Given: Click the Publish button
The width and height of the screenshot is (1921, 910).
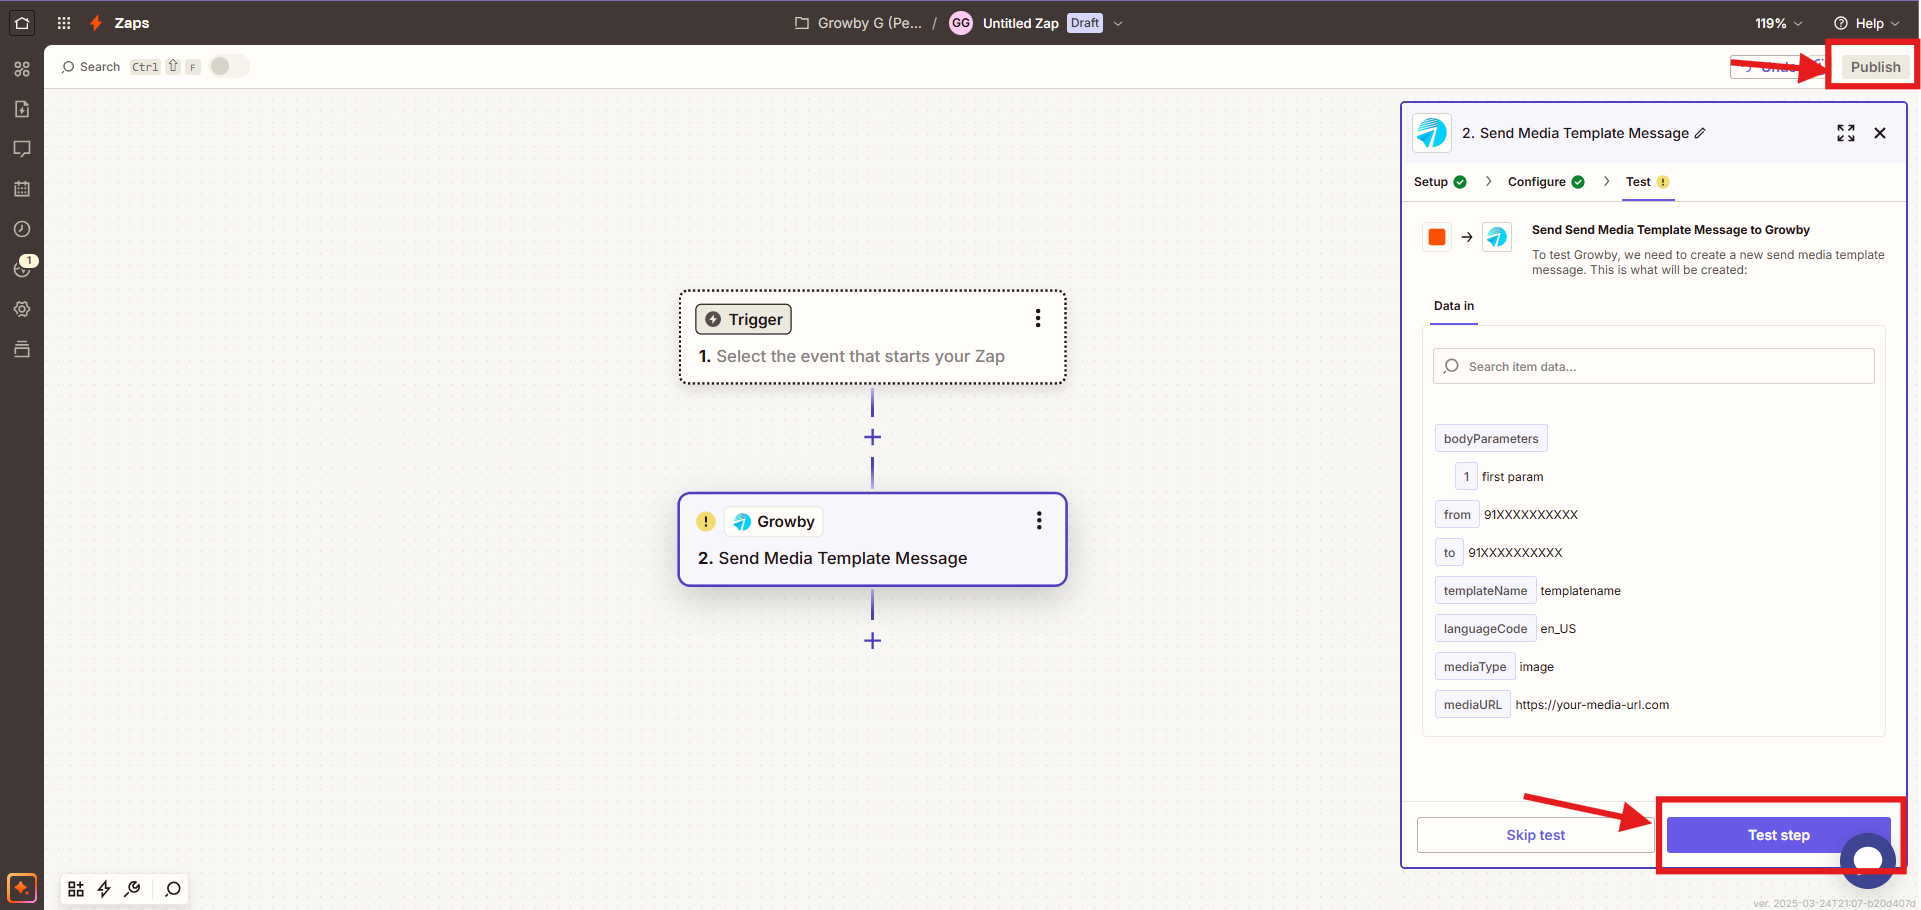Looking at the screenshot, I should pyautogui.click(x=1875, y=67).
